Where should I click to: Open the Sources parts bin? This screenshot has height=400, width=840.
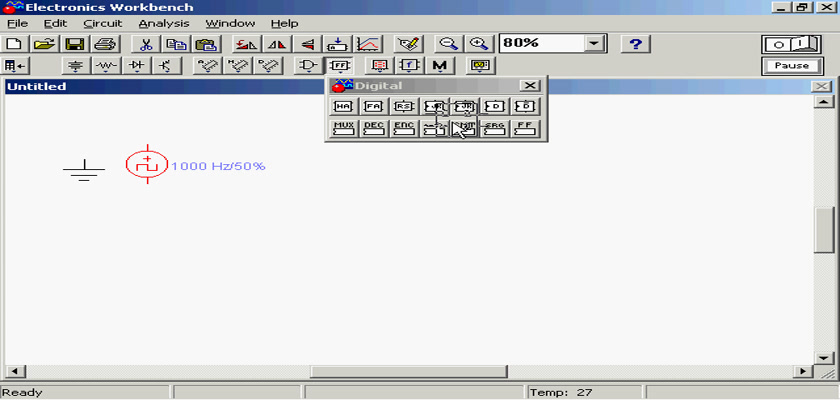75,66
